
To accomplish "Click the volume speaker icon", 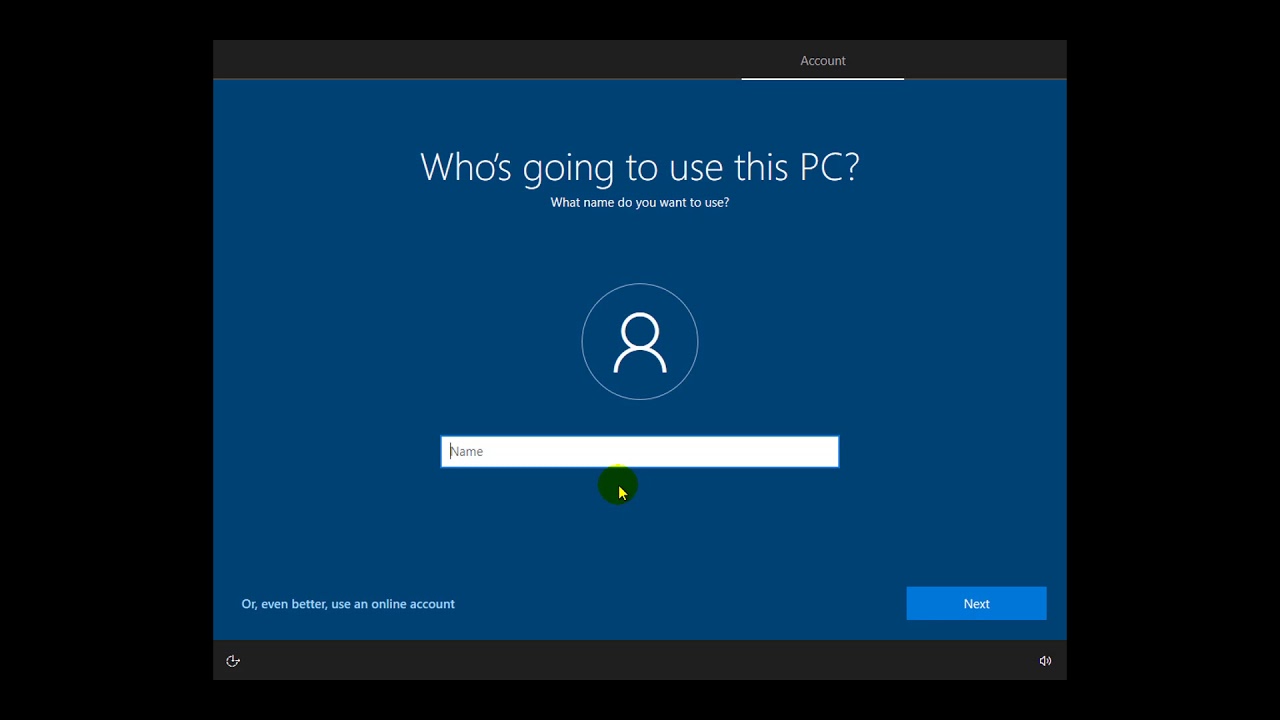I will pyautogui.click(x=1045, y=661).
